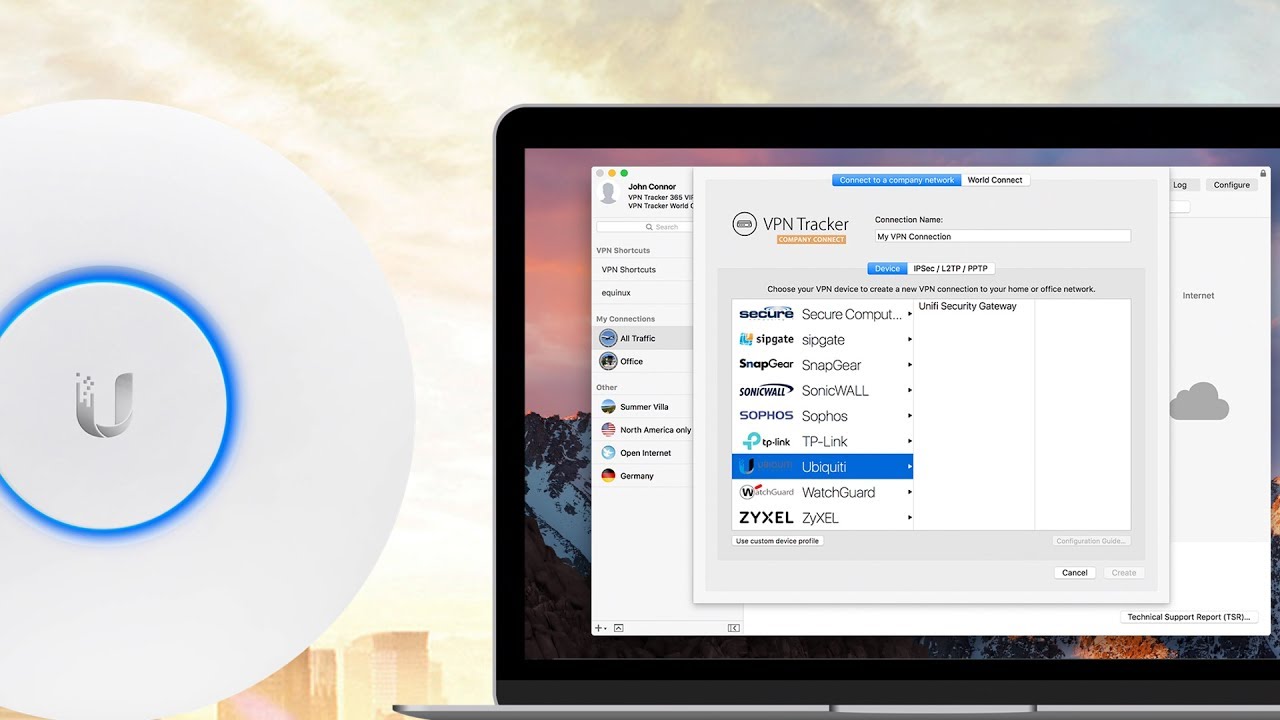The width and height of the screenshot is (1280, 720).
Task: Select the Connect to a company network tab
Action: click(897, 180)
